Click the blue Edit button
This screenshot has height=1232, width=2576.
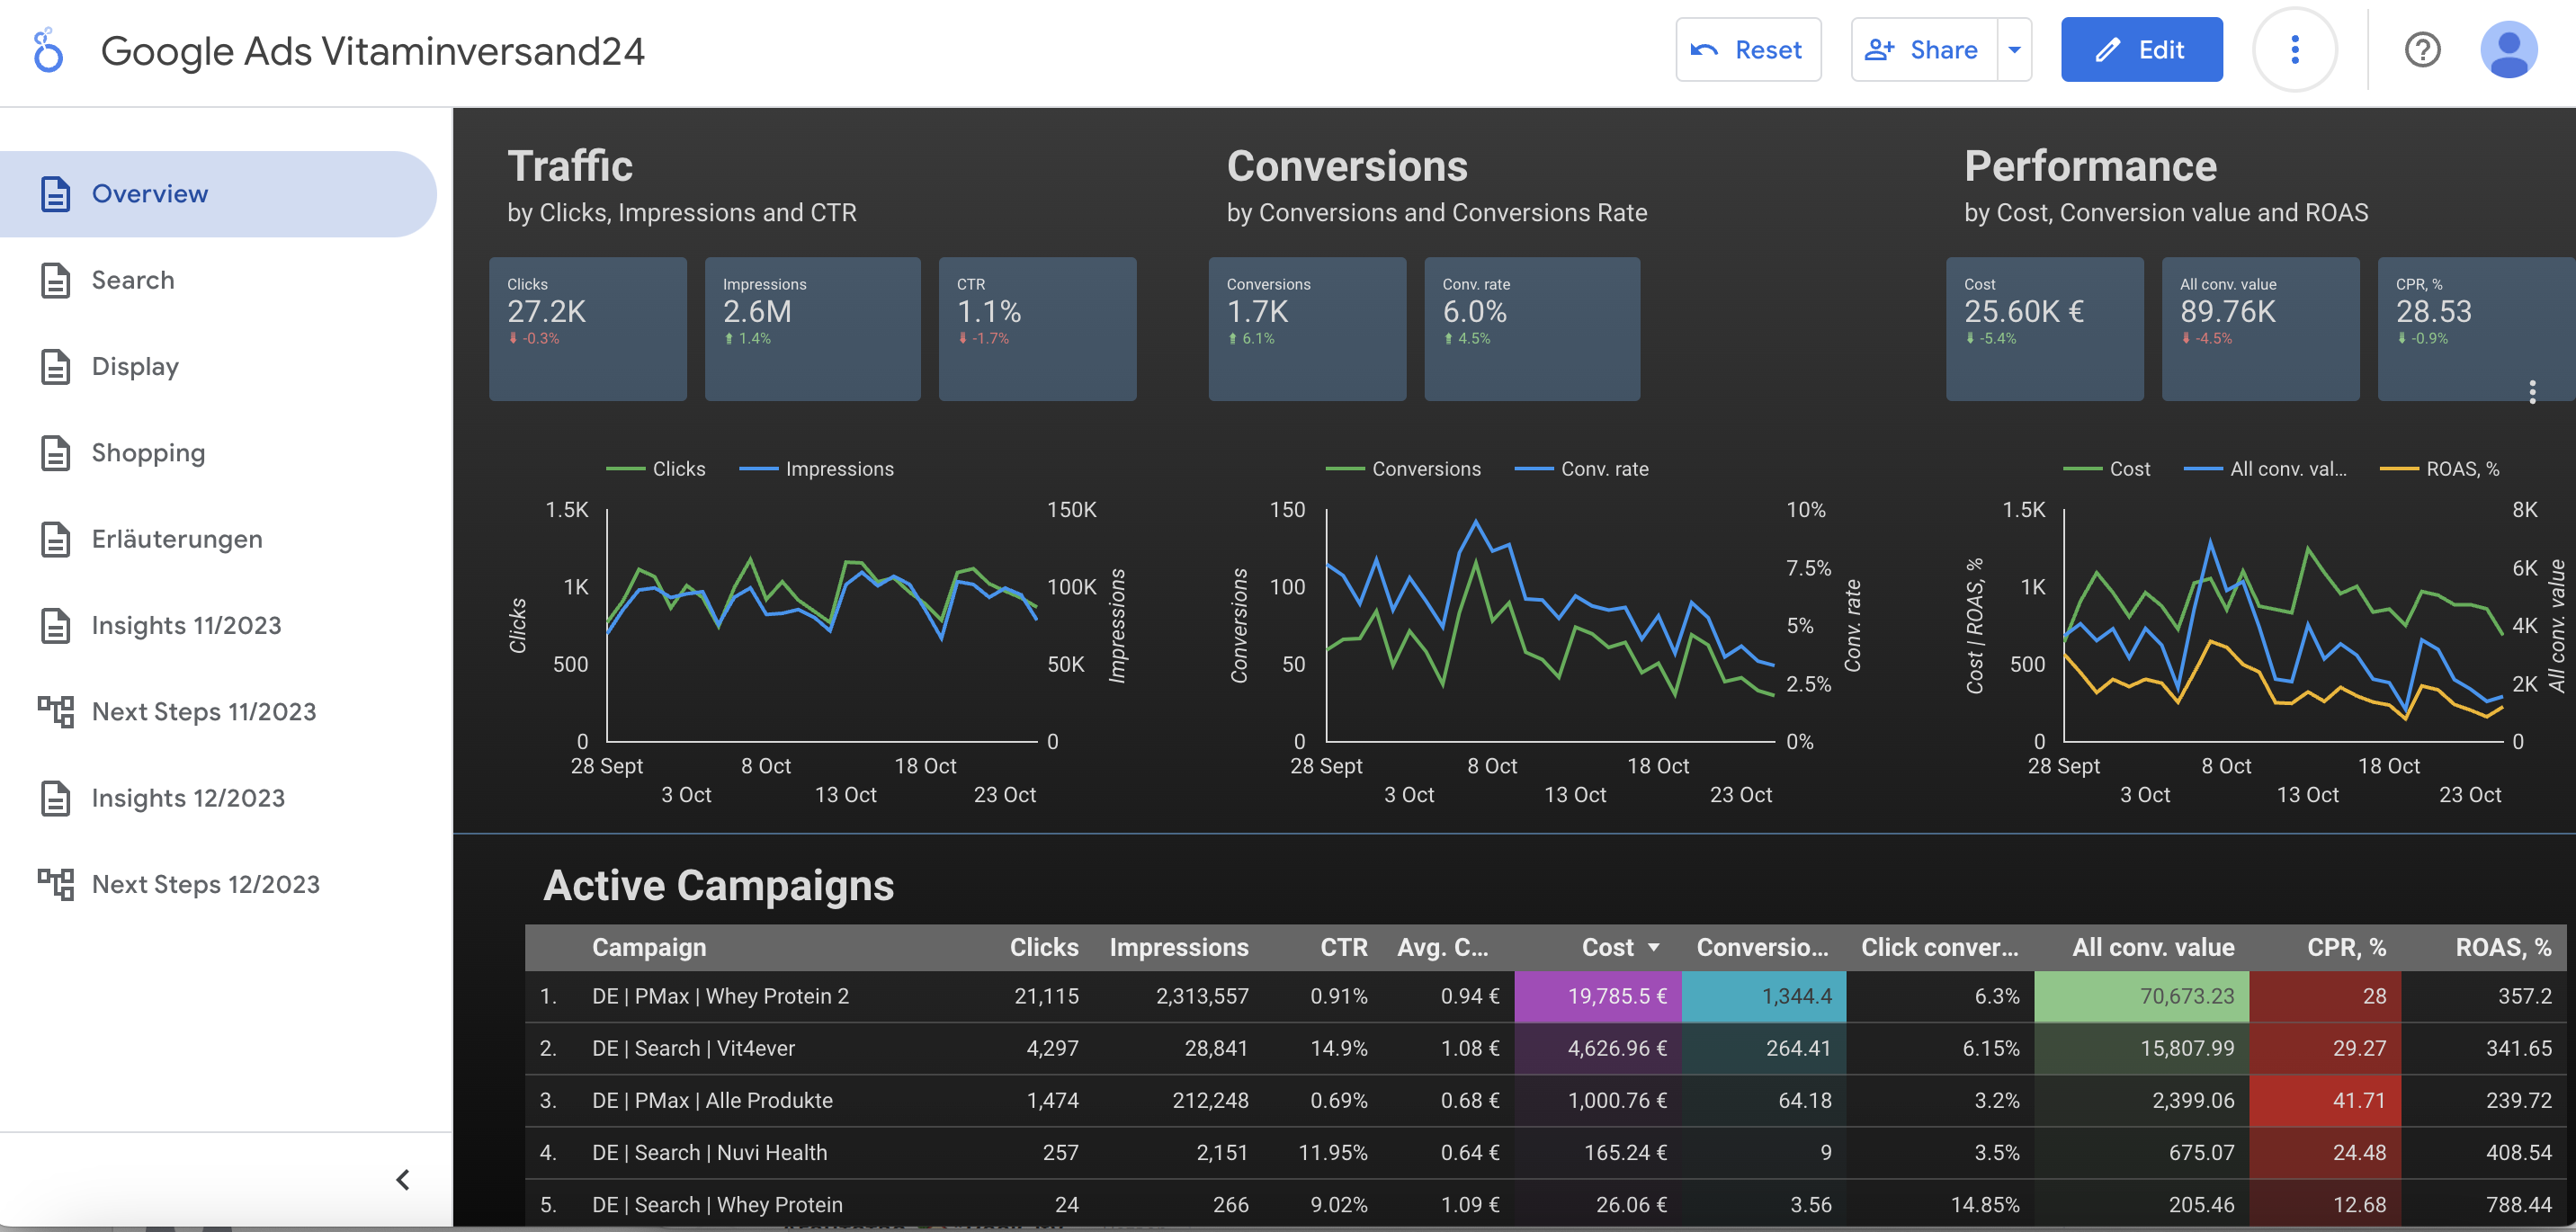[2141, 49]
